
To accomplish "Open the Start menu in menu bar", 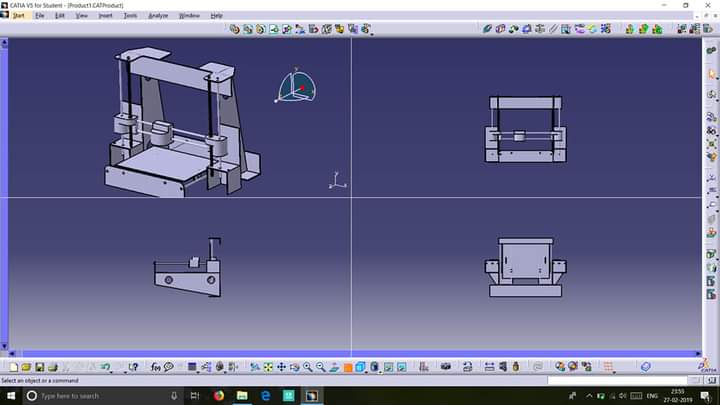I will [x=18, y=16].
